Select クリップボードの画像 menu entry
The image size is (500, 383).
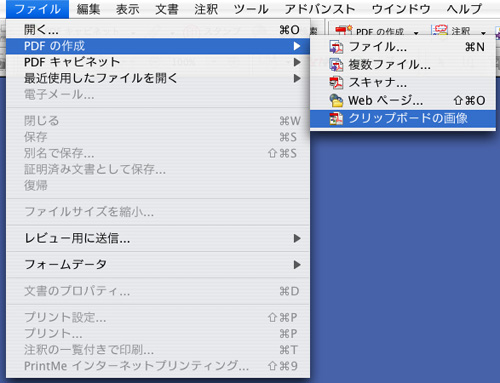403,118
